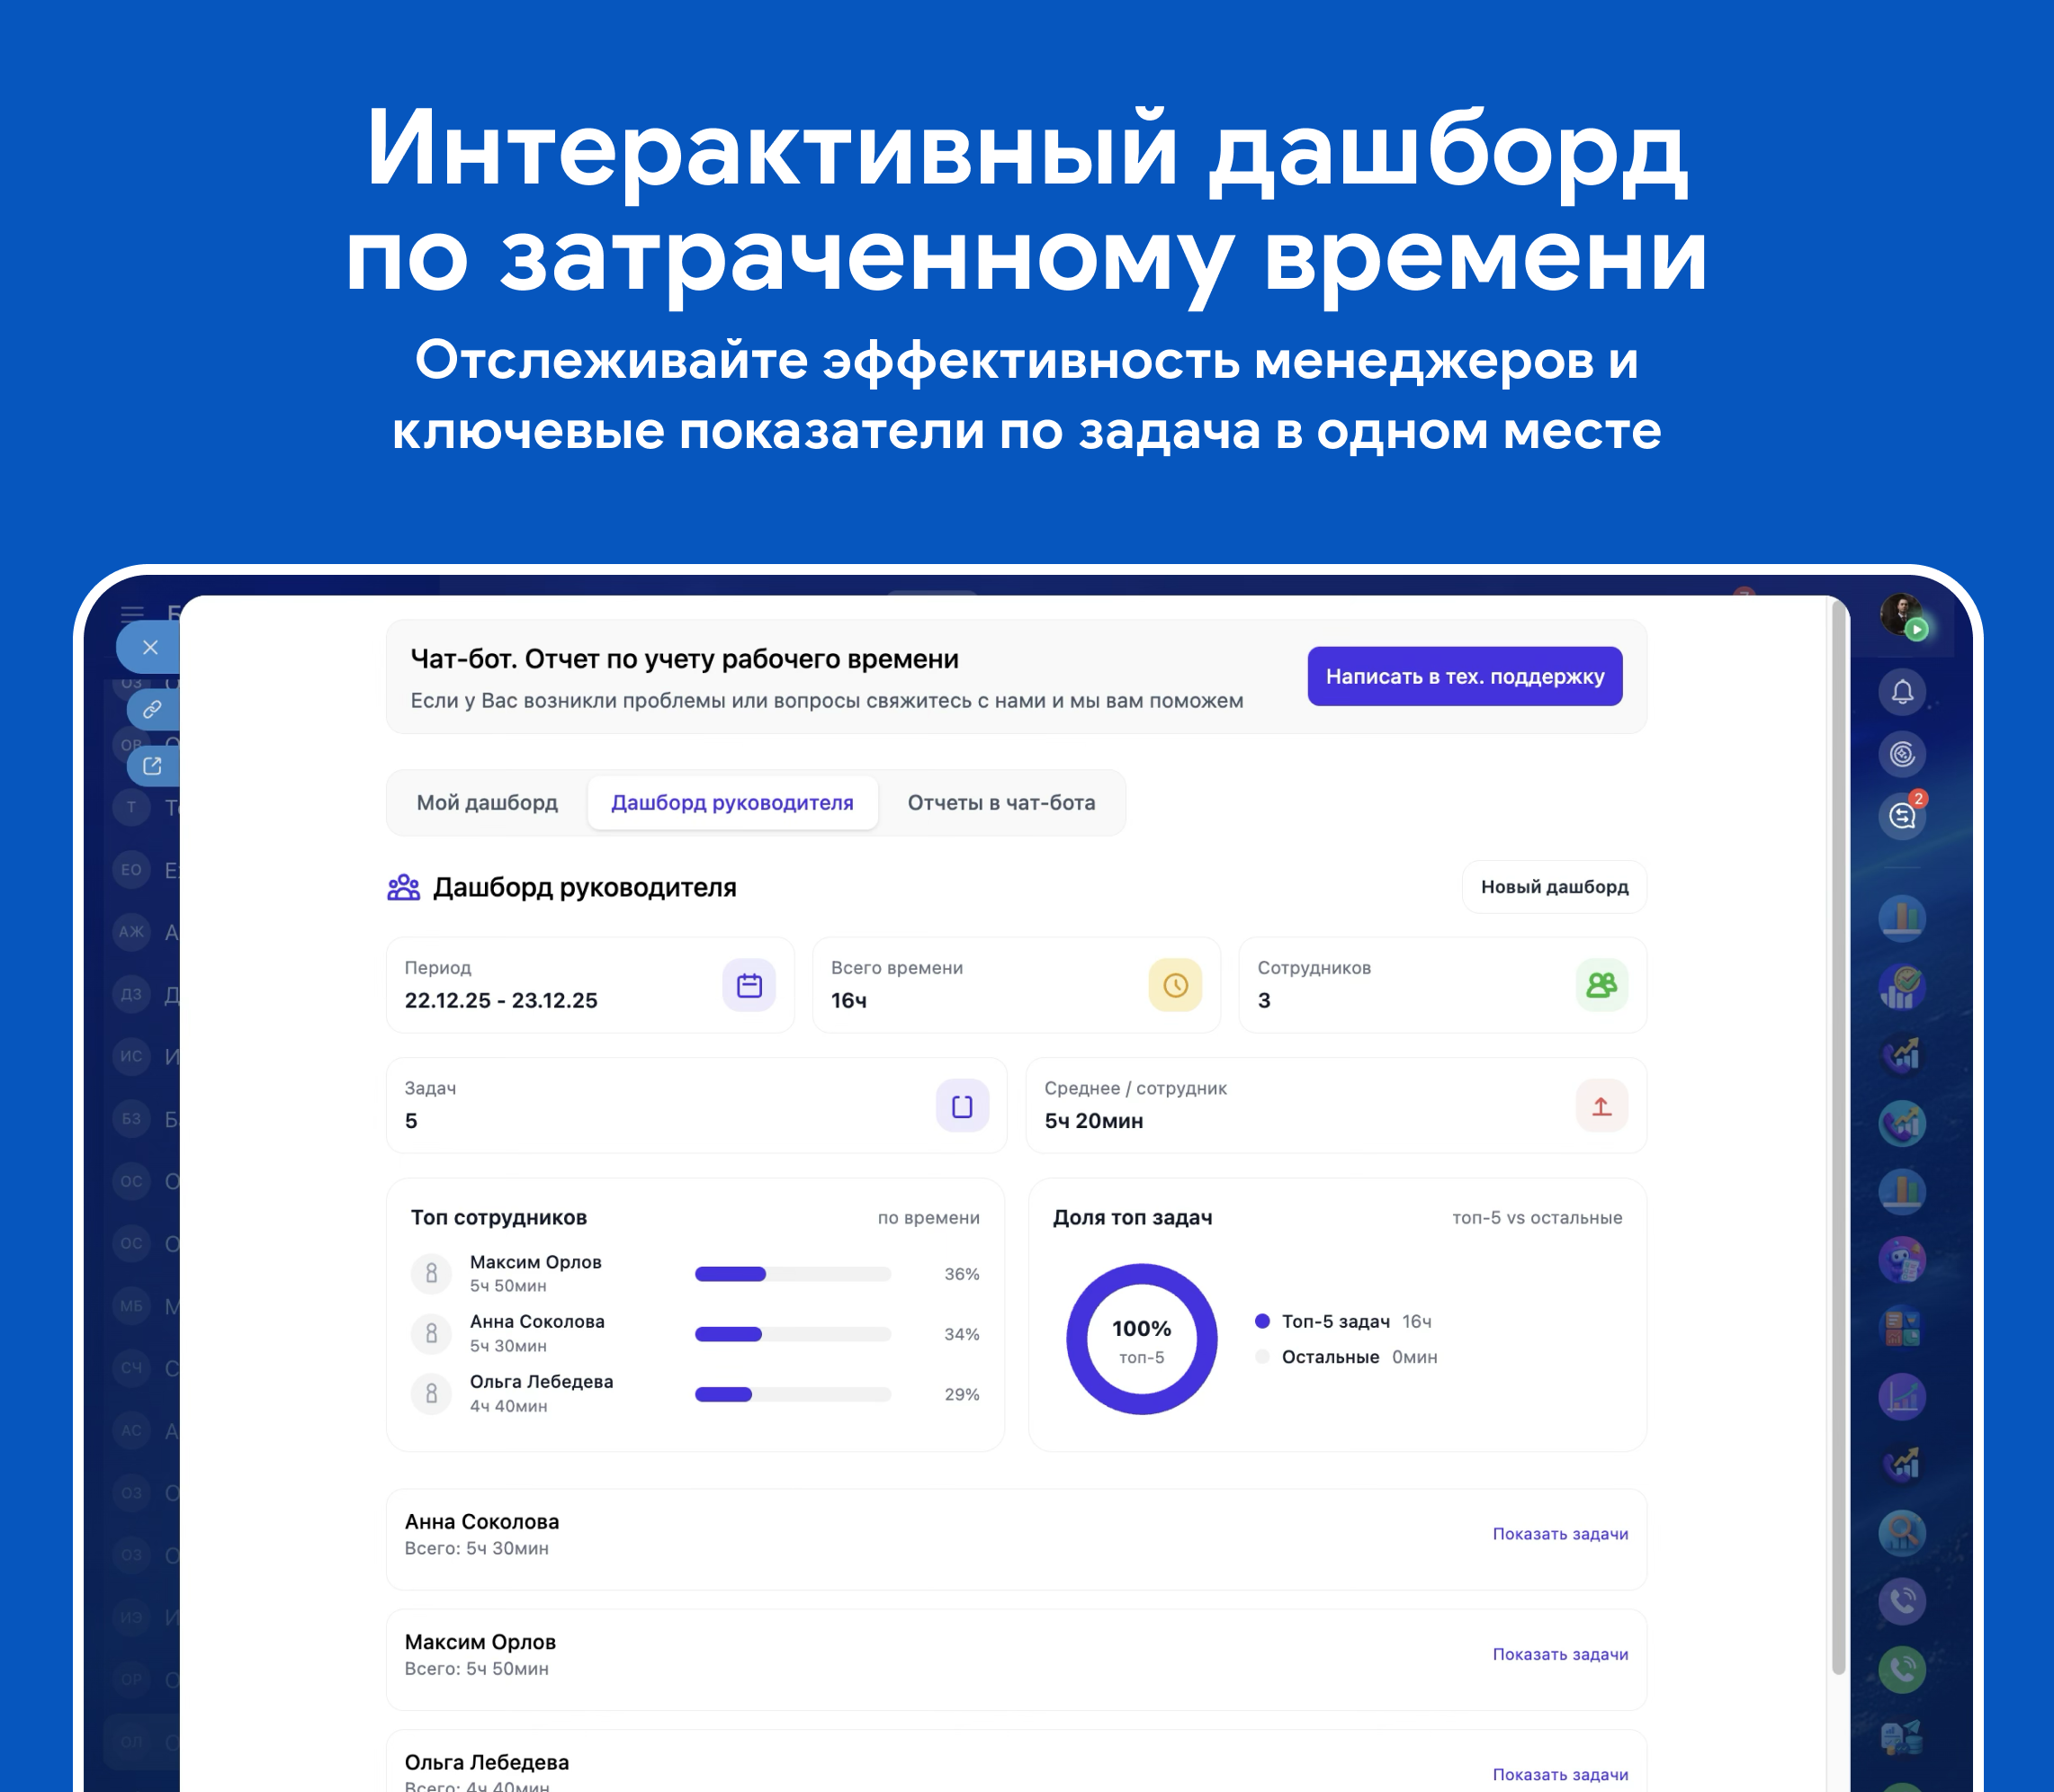Expand Максим Орлов tasks via Показать задачи

point(1559,1654)
